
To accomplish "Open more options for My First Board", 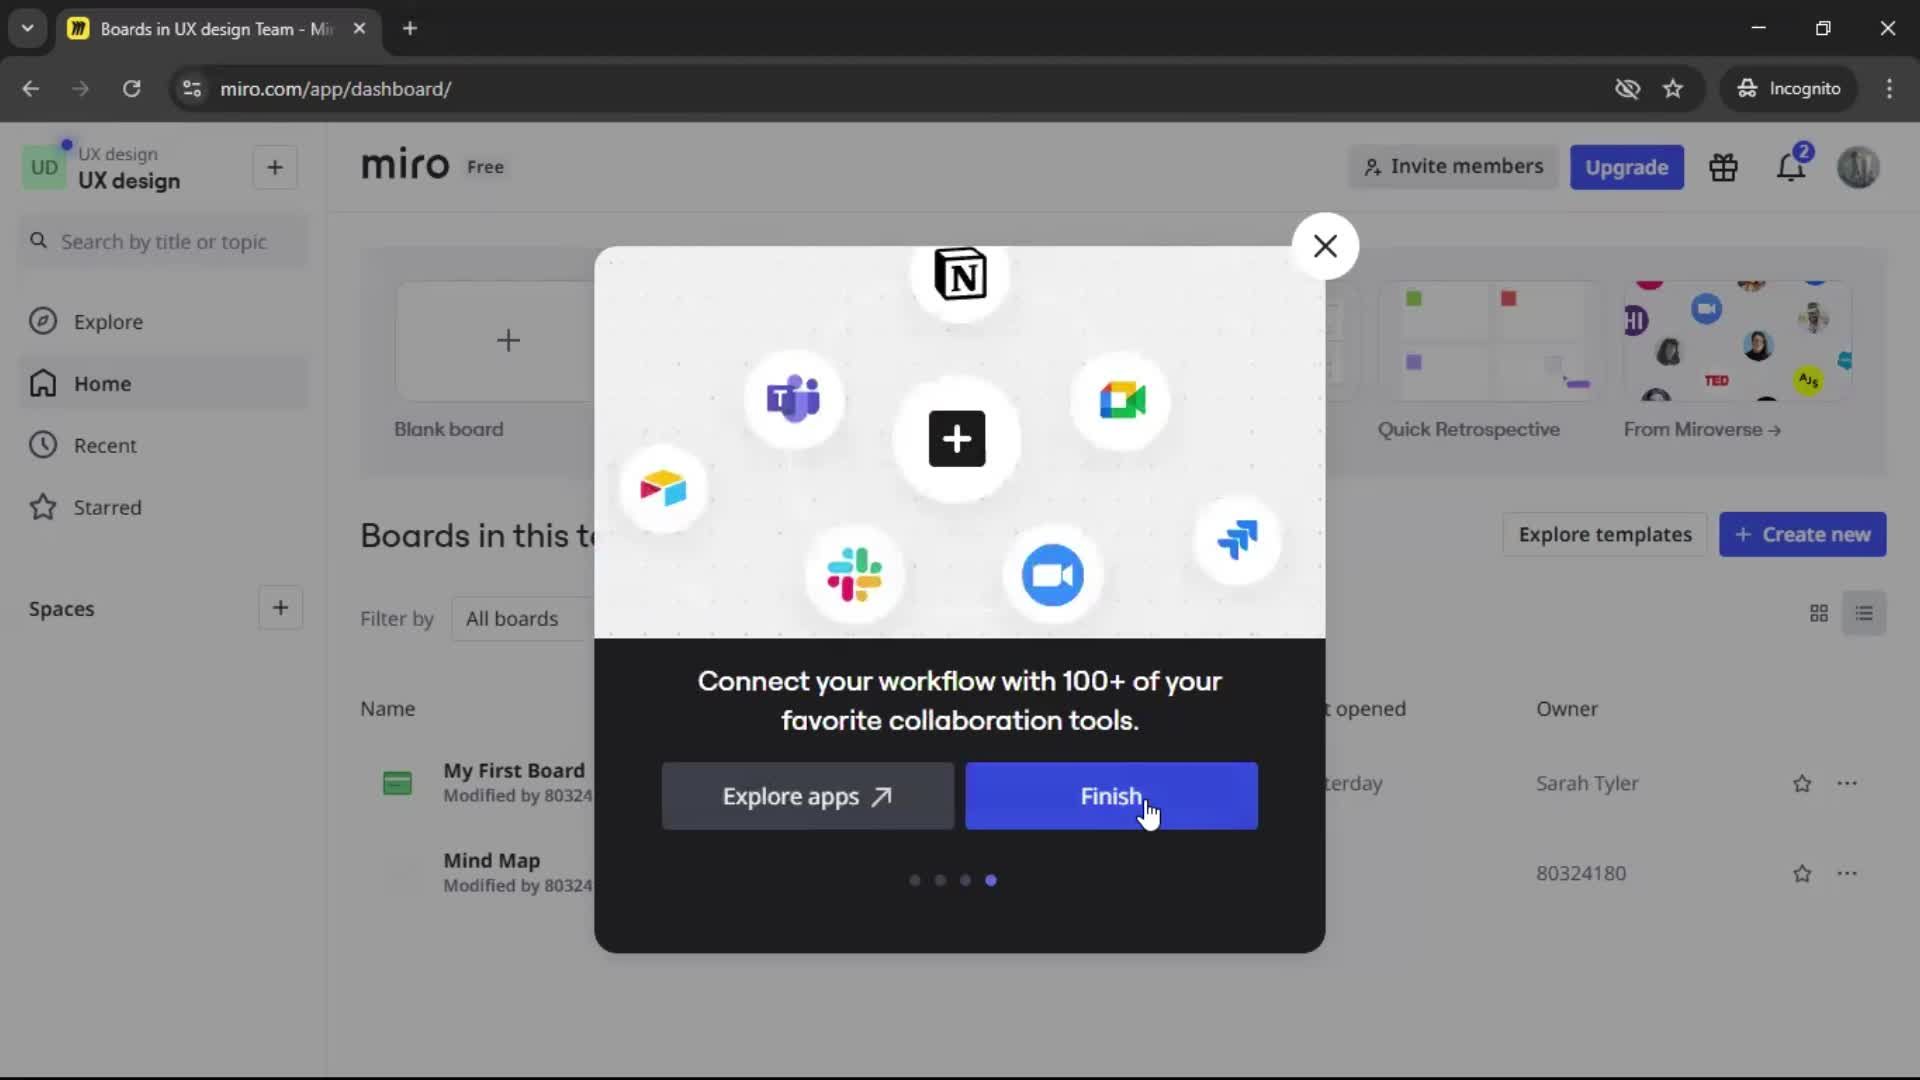I will point(1847,784).
